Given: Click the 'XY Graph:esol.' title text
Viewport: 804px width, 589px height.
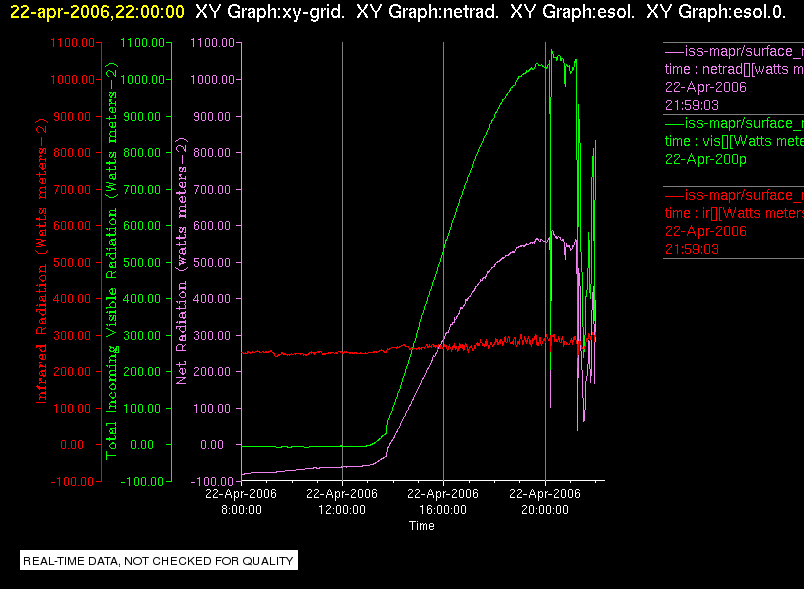Looking at the screenshot, I should click(572, 11).
